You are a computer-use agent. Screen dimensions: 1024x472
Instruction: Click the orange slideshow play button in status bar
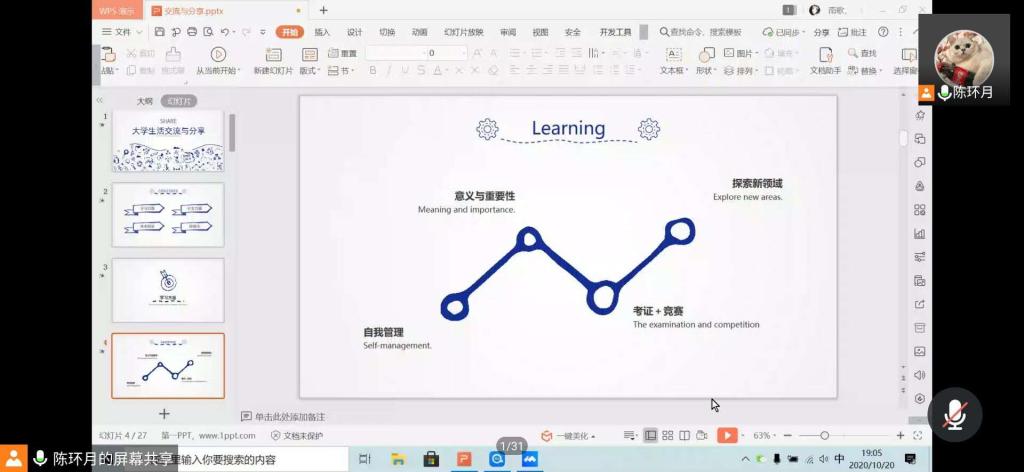pos(727,435)
